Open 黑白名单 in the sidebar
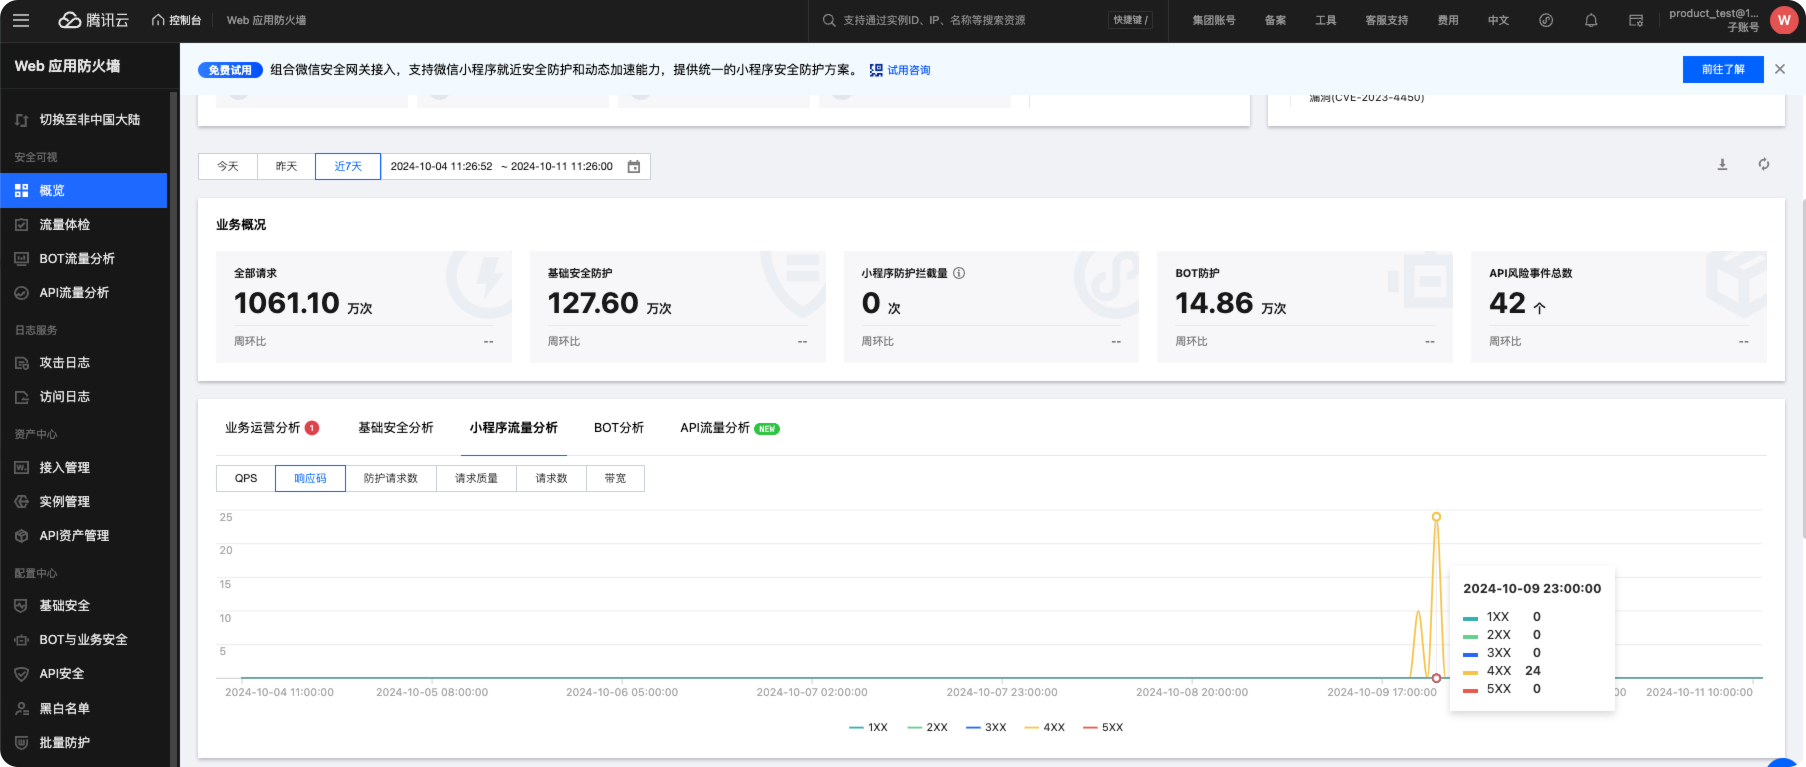1806x767 pixels. (x=84, y=708)
